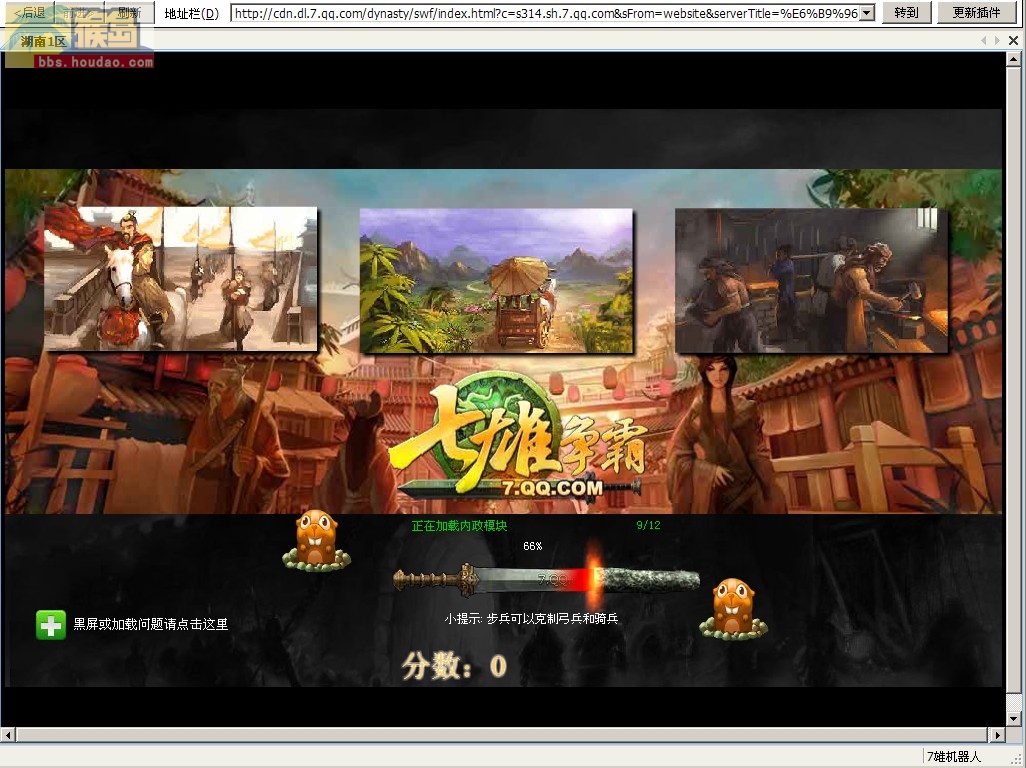Click the 后退 back button
This screenshot has width=1026, height=768.
tap(29, 12)
